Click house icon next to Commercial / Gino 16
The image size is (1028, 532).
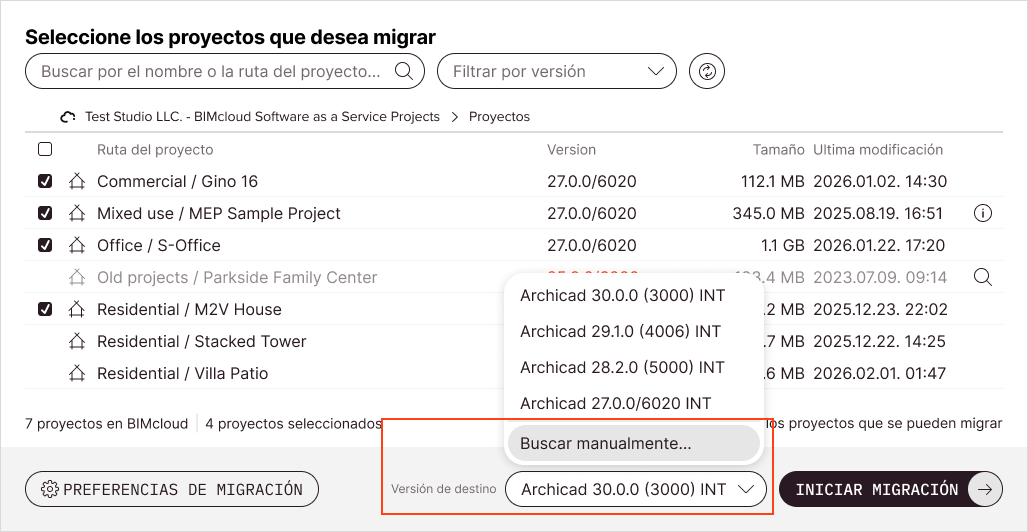tap(77, 181)
